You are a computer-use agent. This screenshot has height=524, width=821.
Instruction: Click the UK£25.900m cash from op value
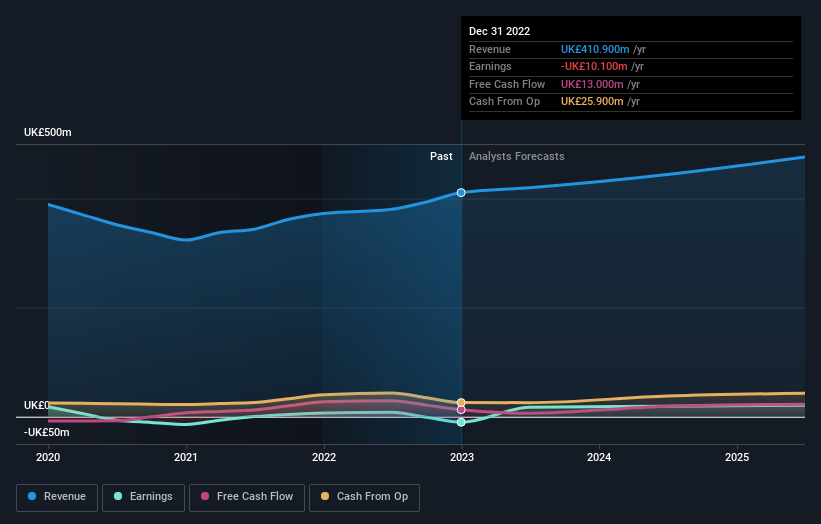coord(592,102)
